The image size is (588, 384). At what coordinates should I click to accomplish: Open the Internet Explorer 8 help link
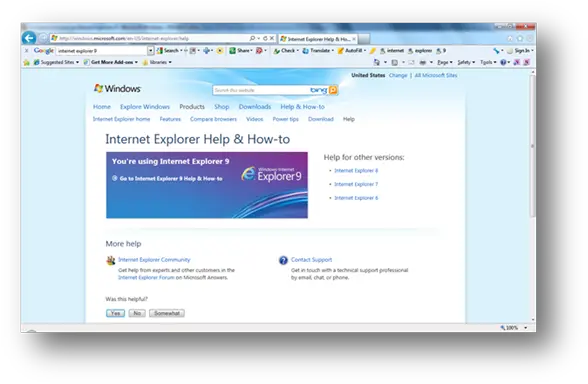pyautogui.click(x=356, y=171)
